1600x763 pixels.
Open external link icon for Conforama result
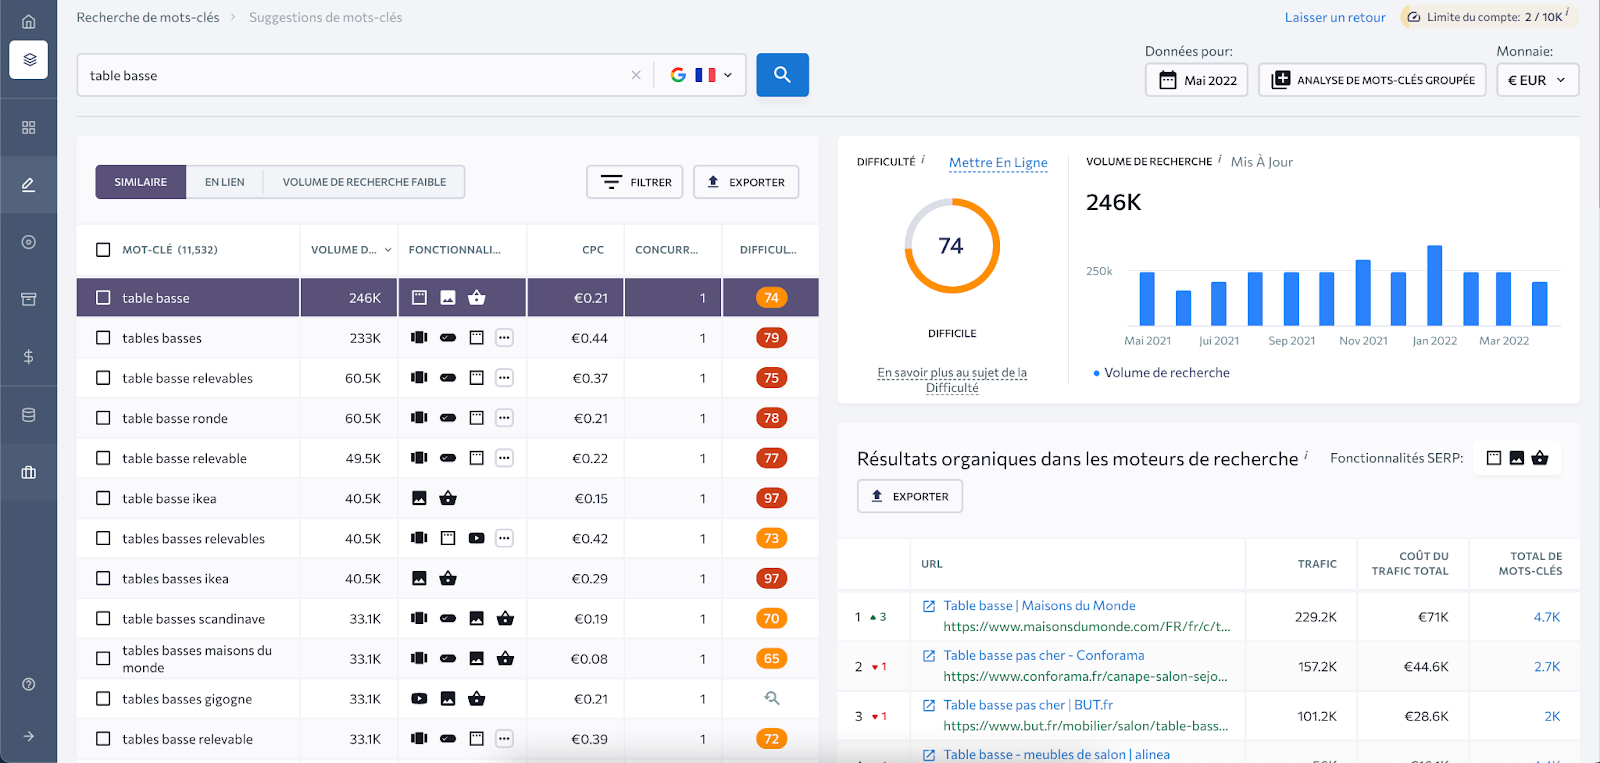[x=929, y=656]
